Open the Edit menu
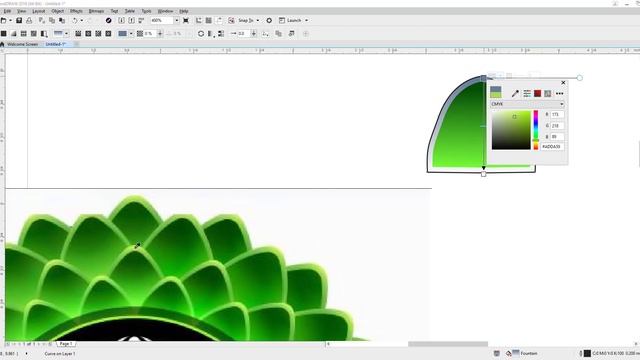 (7, 11)
